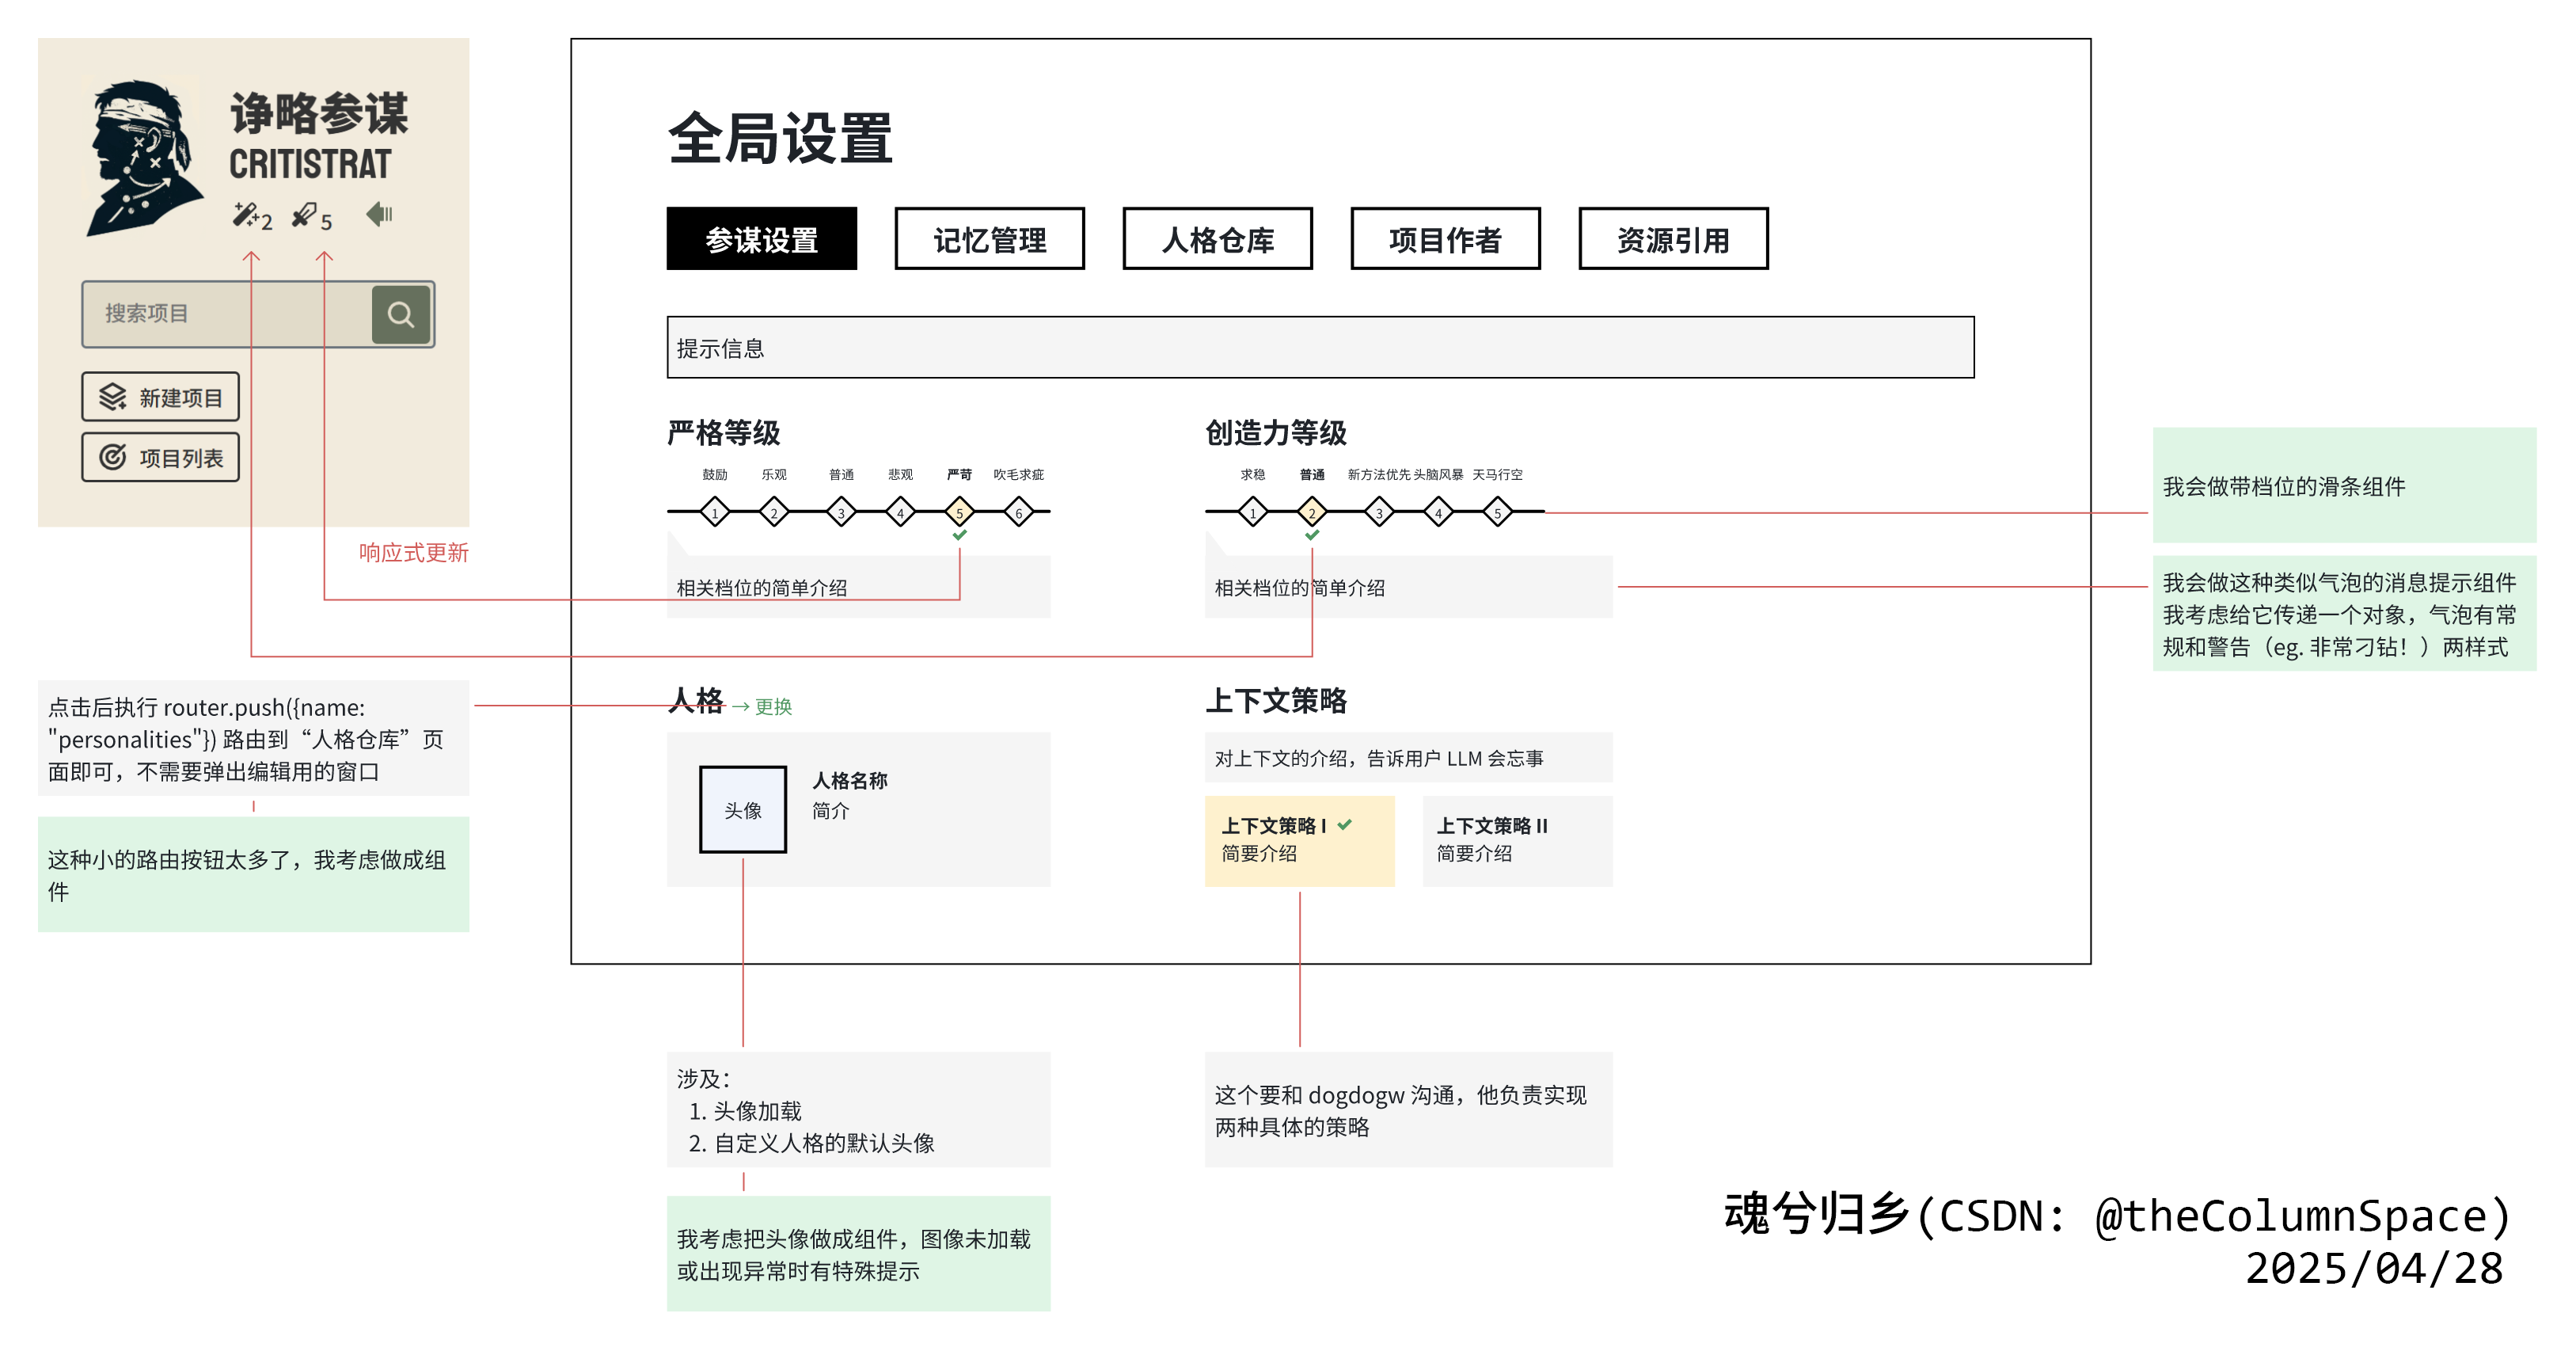2576x1351 pixels.
Task: Click the 项目列表 button
Action: (x=160, y=457)
